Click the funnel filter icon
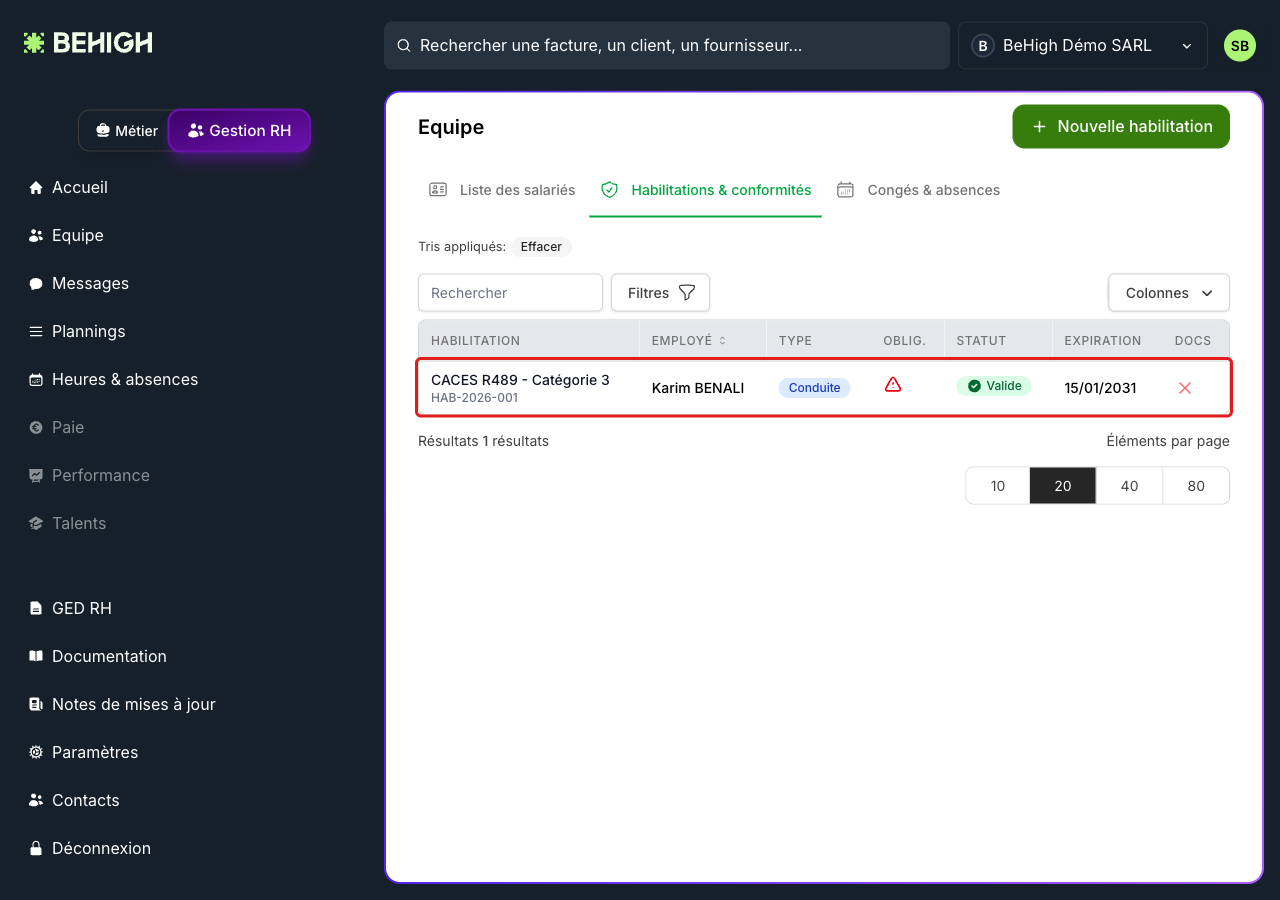The height and width of the screenshot is (900, 1280). 687,293
